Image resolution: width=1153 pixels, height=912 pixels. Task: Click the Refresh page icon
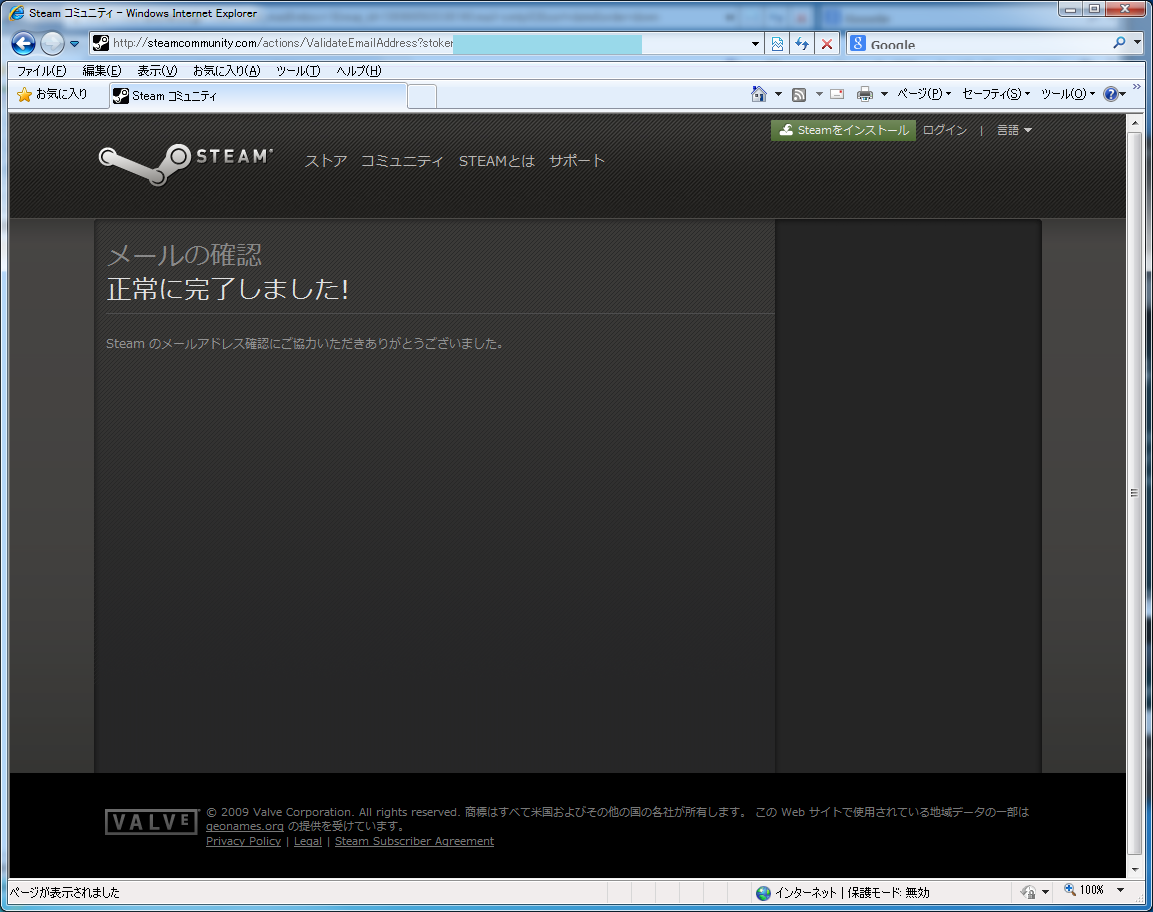pos(802,44)
